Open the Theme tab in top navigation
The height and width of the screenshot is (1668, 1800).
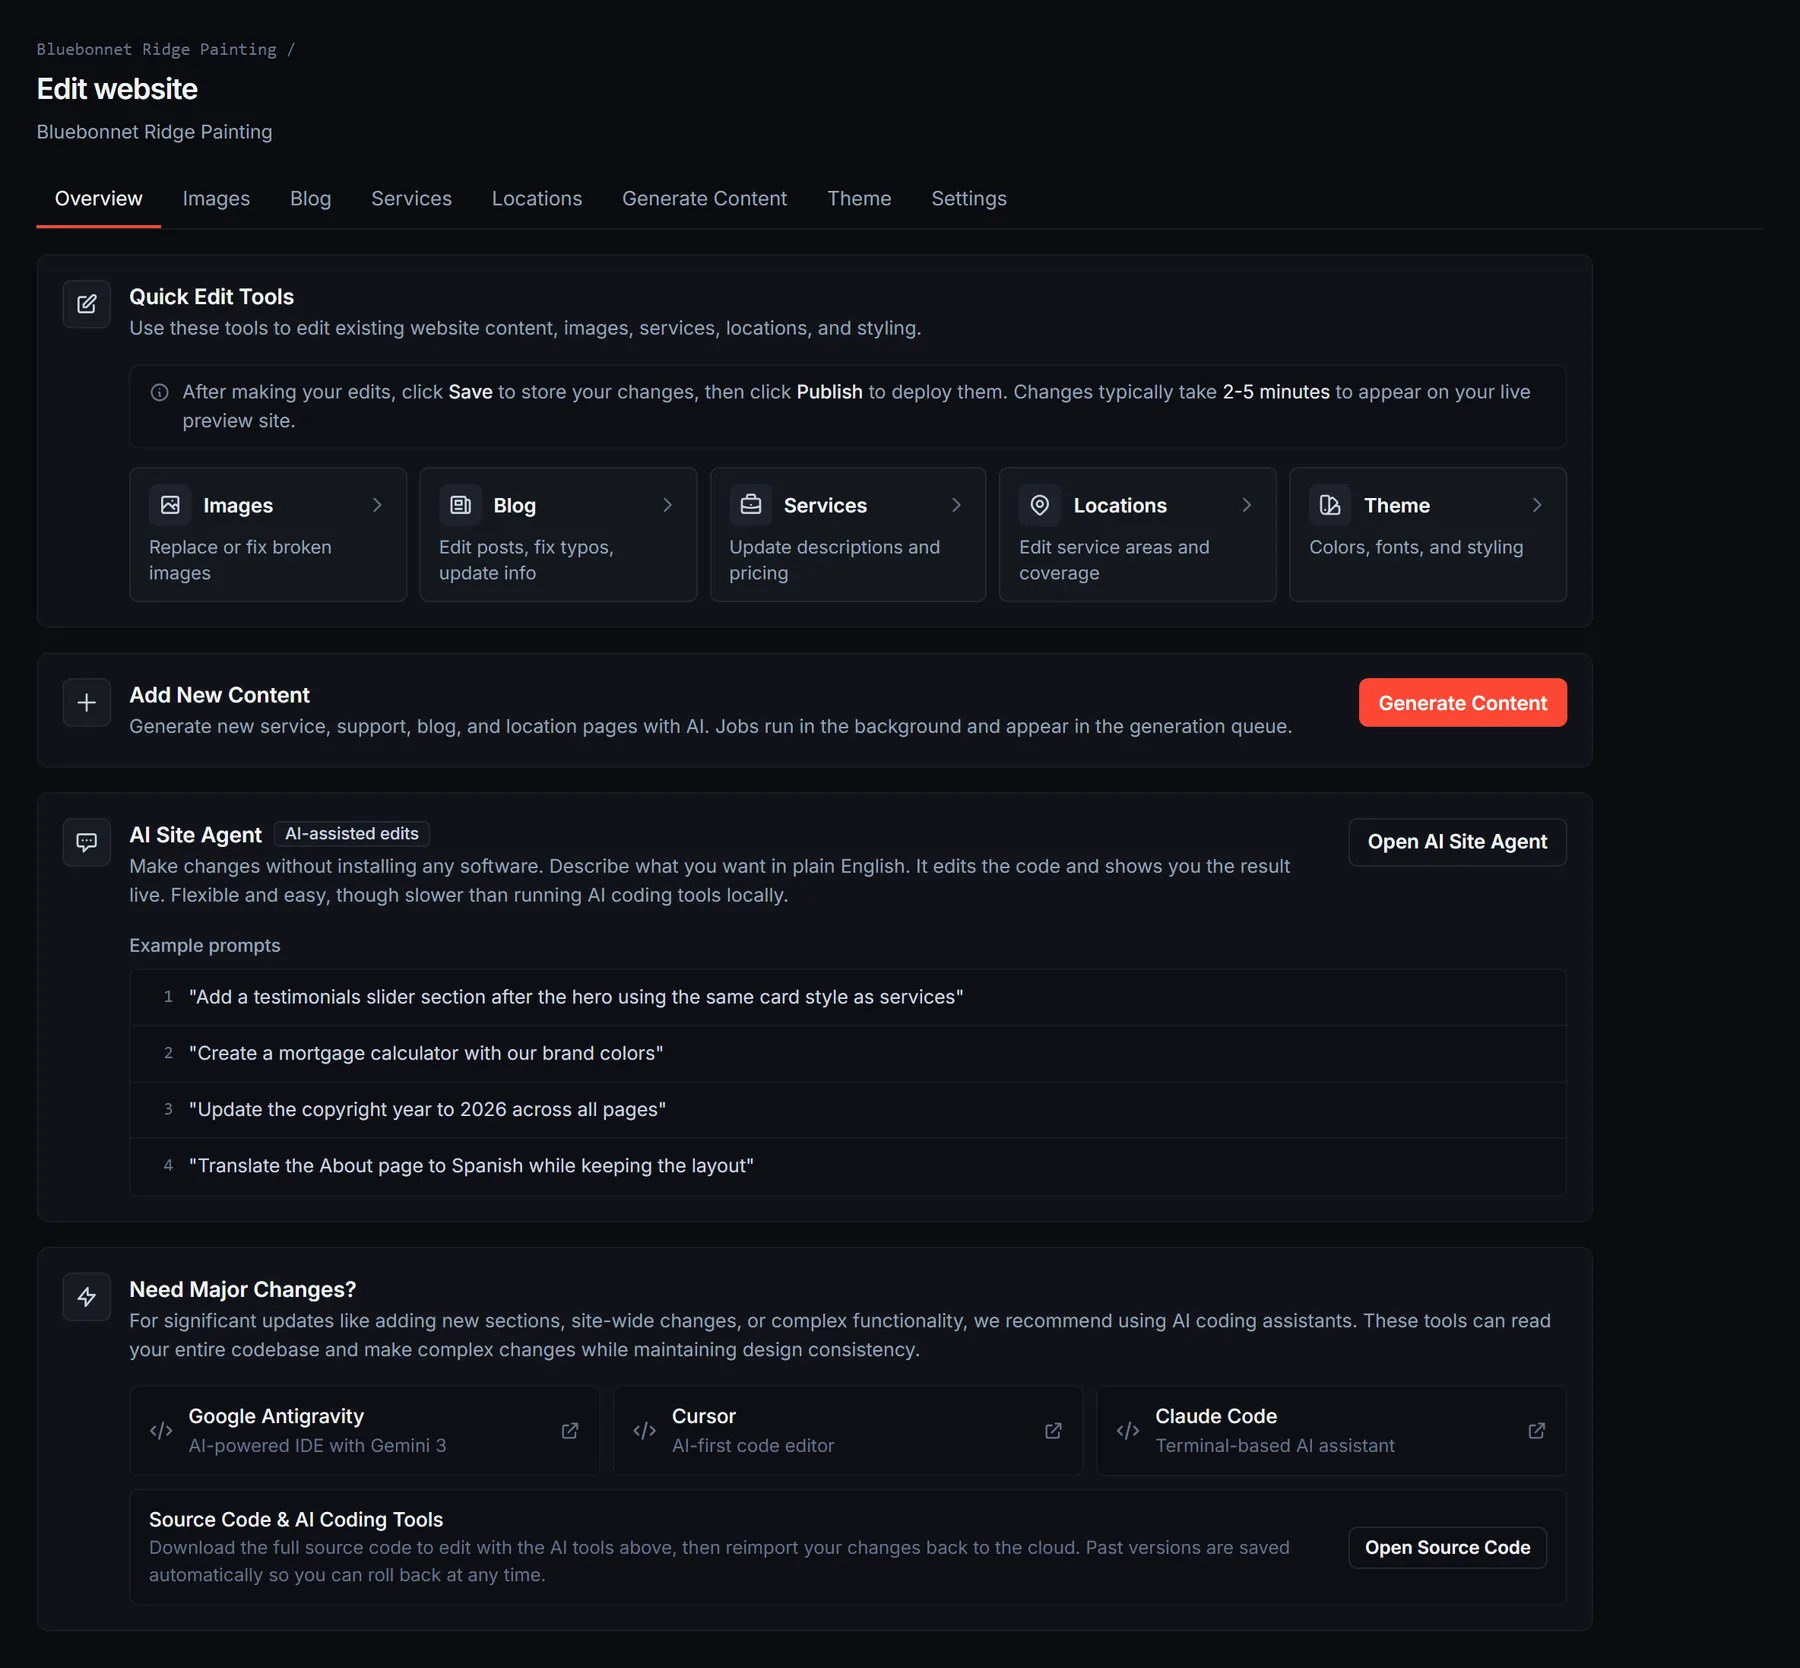(x=859, y=199)
